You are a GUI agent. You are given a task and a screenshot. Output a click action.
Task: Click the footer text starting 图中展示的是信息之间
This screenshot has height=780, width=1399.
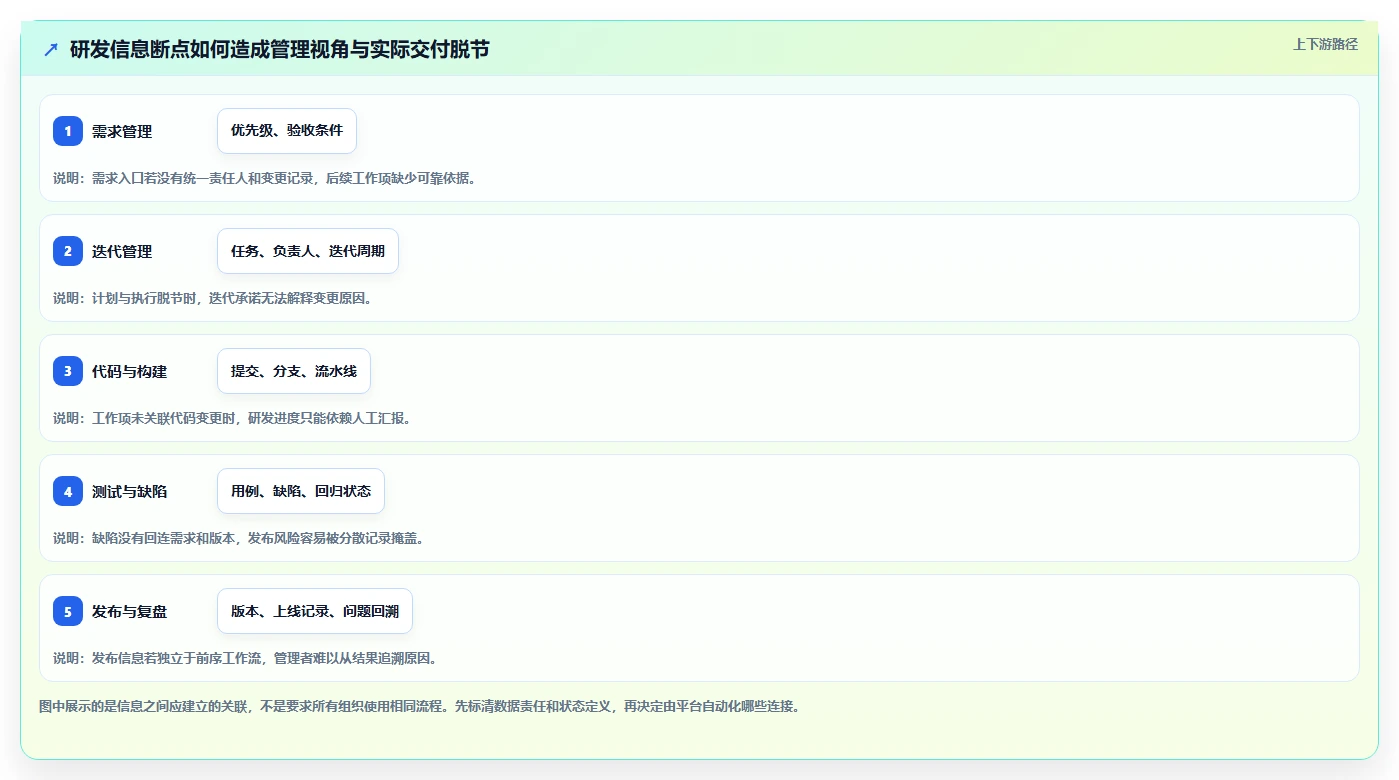tap(419, 706)
